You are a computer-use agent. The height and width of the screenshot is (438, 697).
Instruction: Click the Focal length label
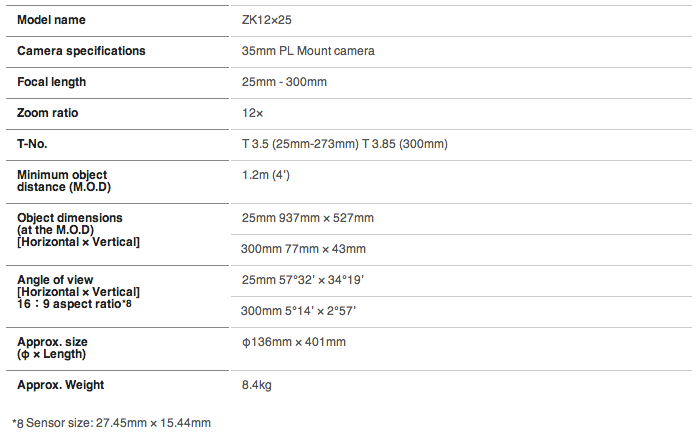tap(52, 82)
